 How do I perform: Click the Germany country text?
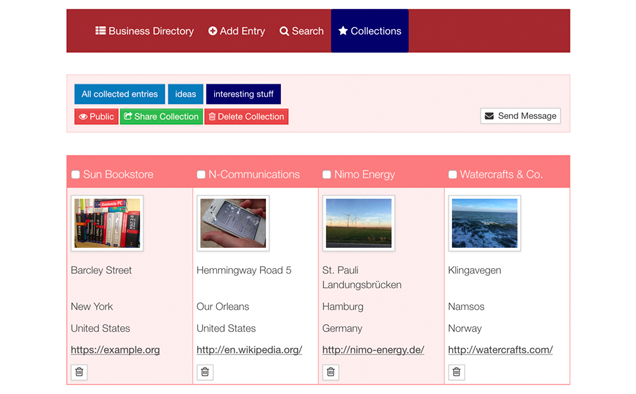click(342, 328)
